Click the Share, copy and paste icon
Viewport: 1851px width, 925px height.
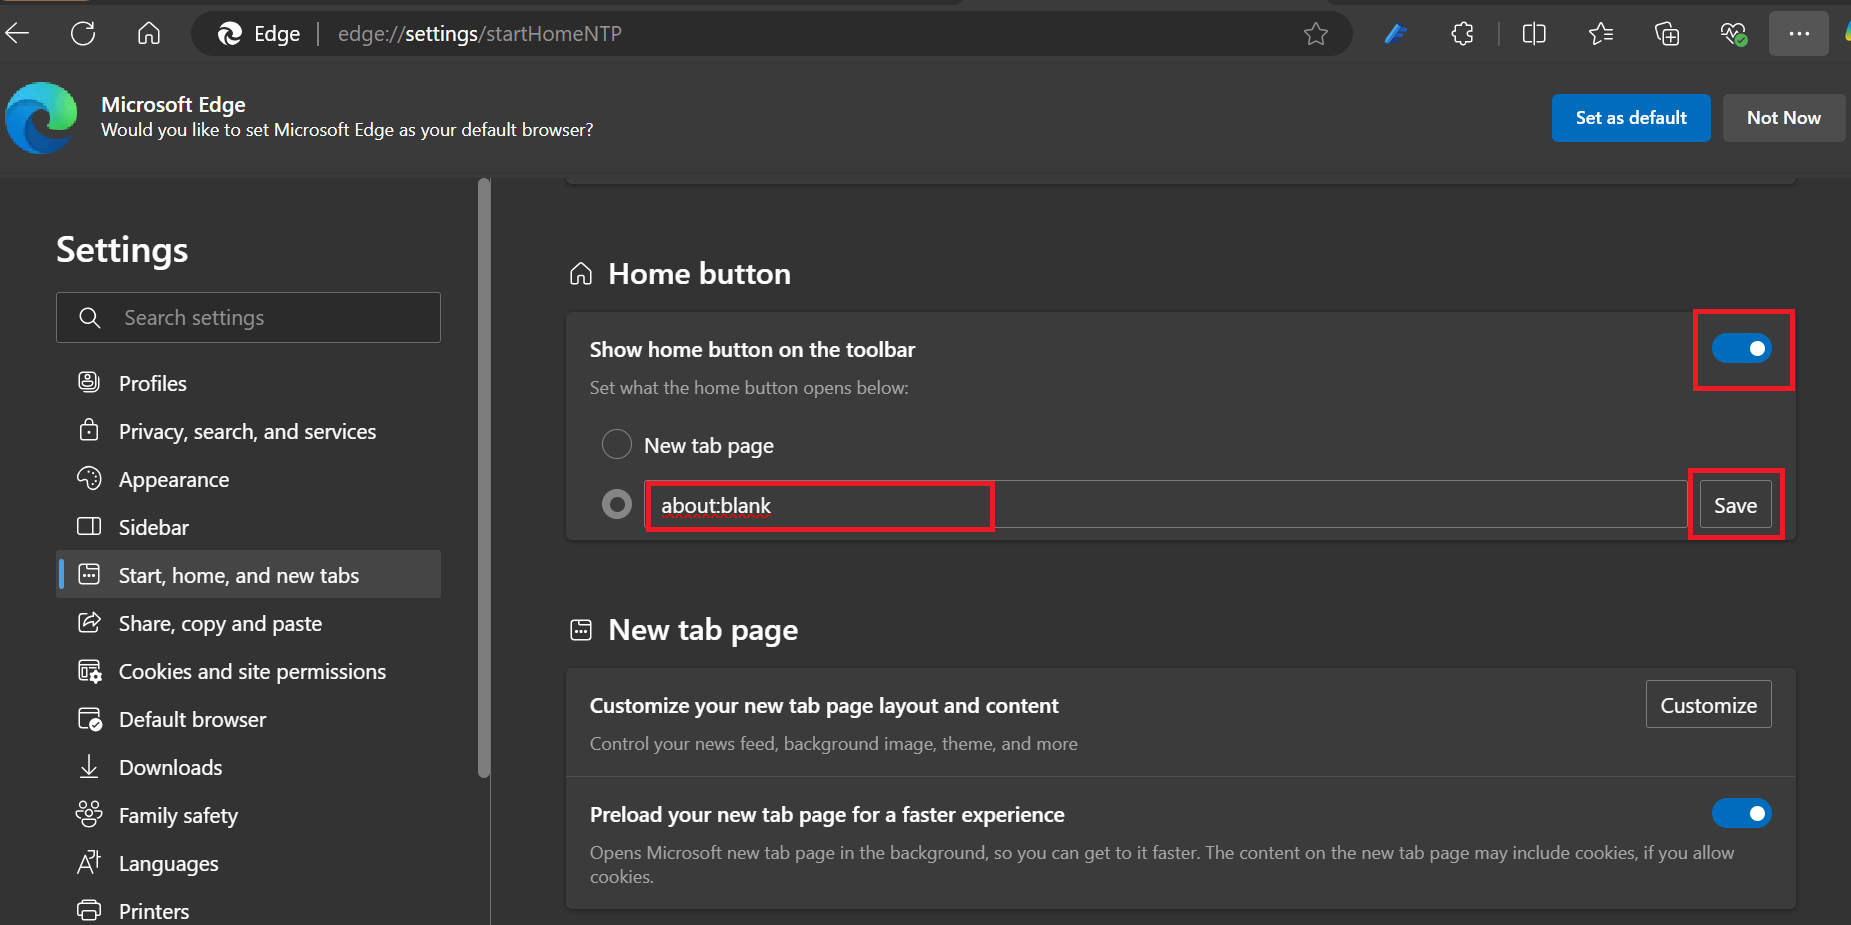pos(89,622)
